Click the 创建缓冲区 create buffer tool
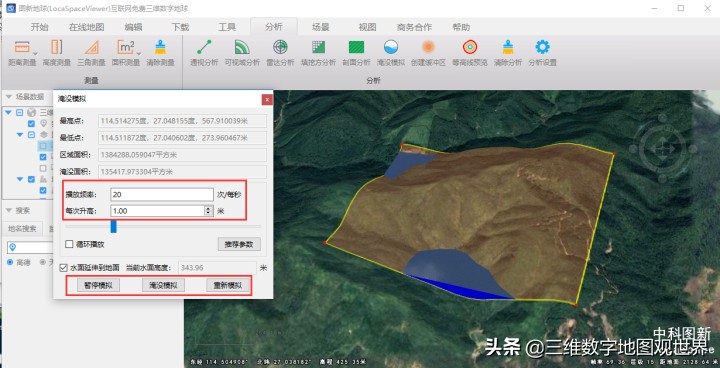 [x=428, y=53]
